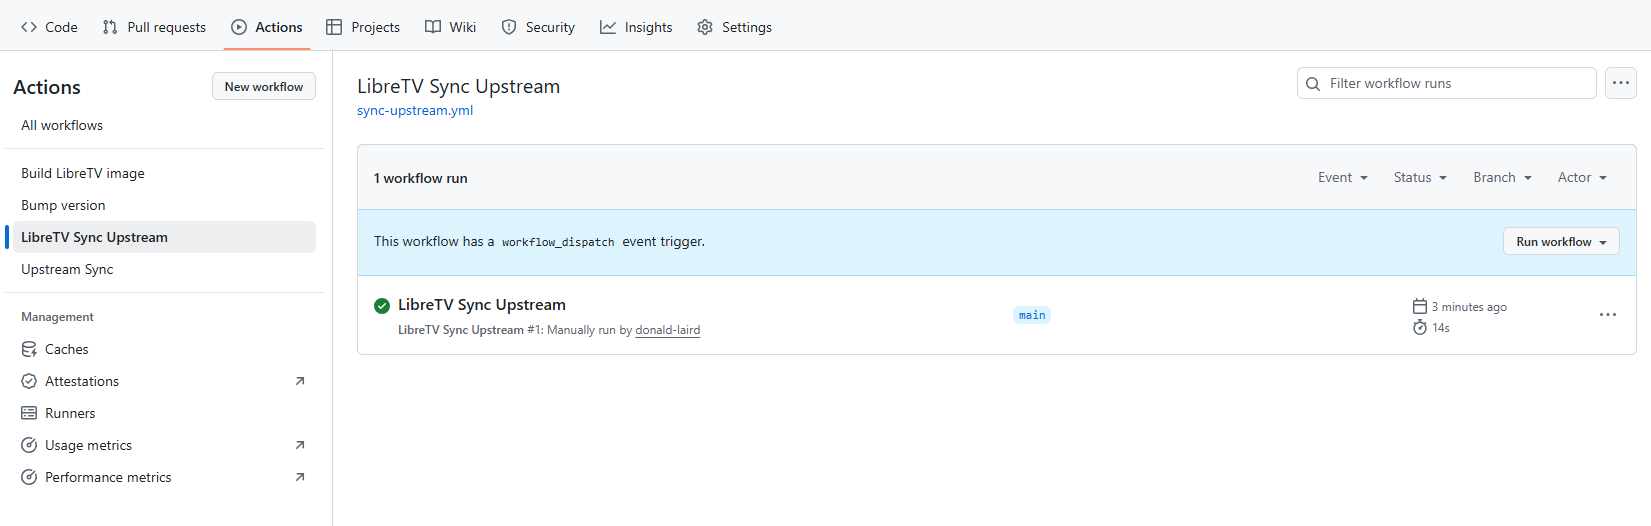Image resolution: width=1651 pixels, height=526 pixels.
Task: Expand the Run workflow dropdown button
Action: (1560, 242)
